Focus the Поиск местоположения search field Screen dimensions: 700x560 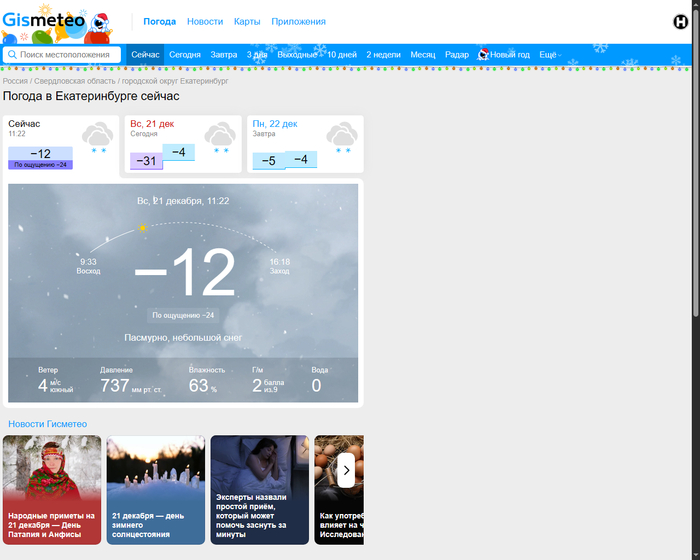tap(68, 55)
